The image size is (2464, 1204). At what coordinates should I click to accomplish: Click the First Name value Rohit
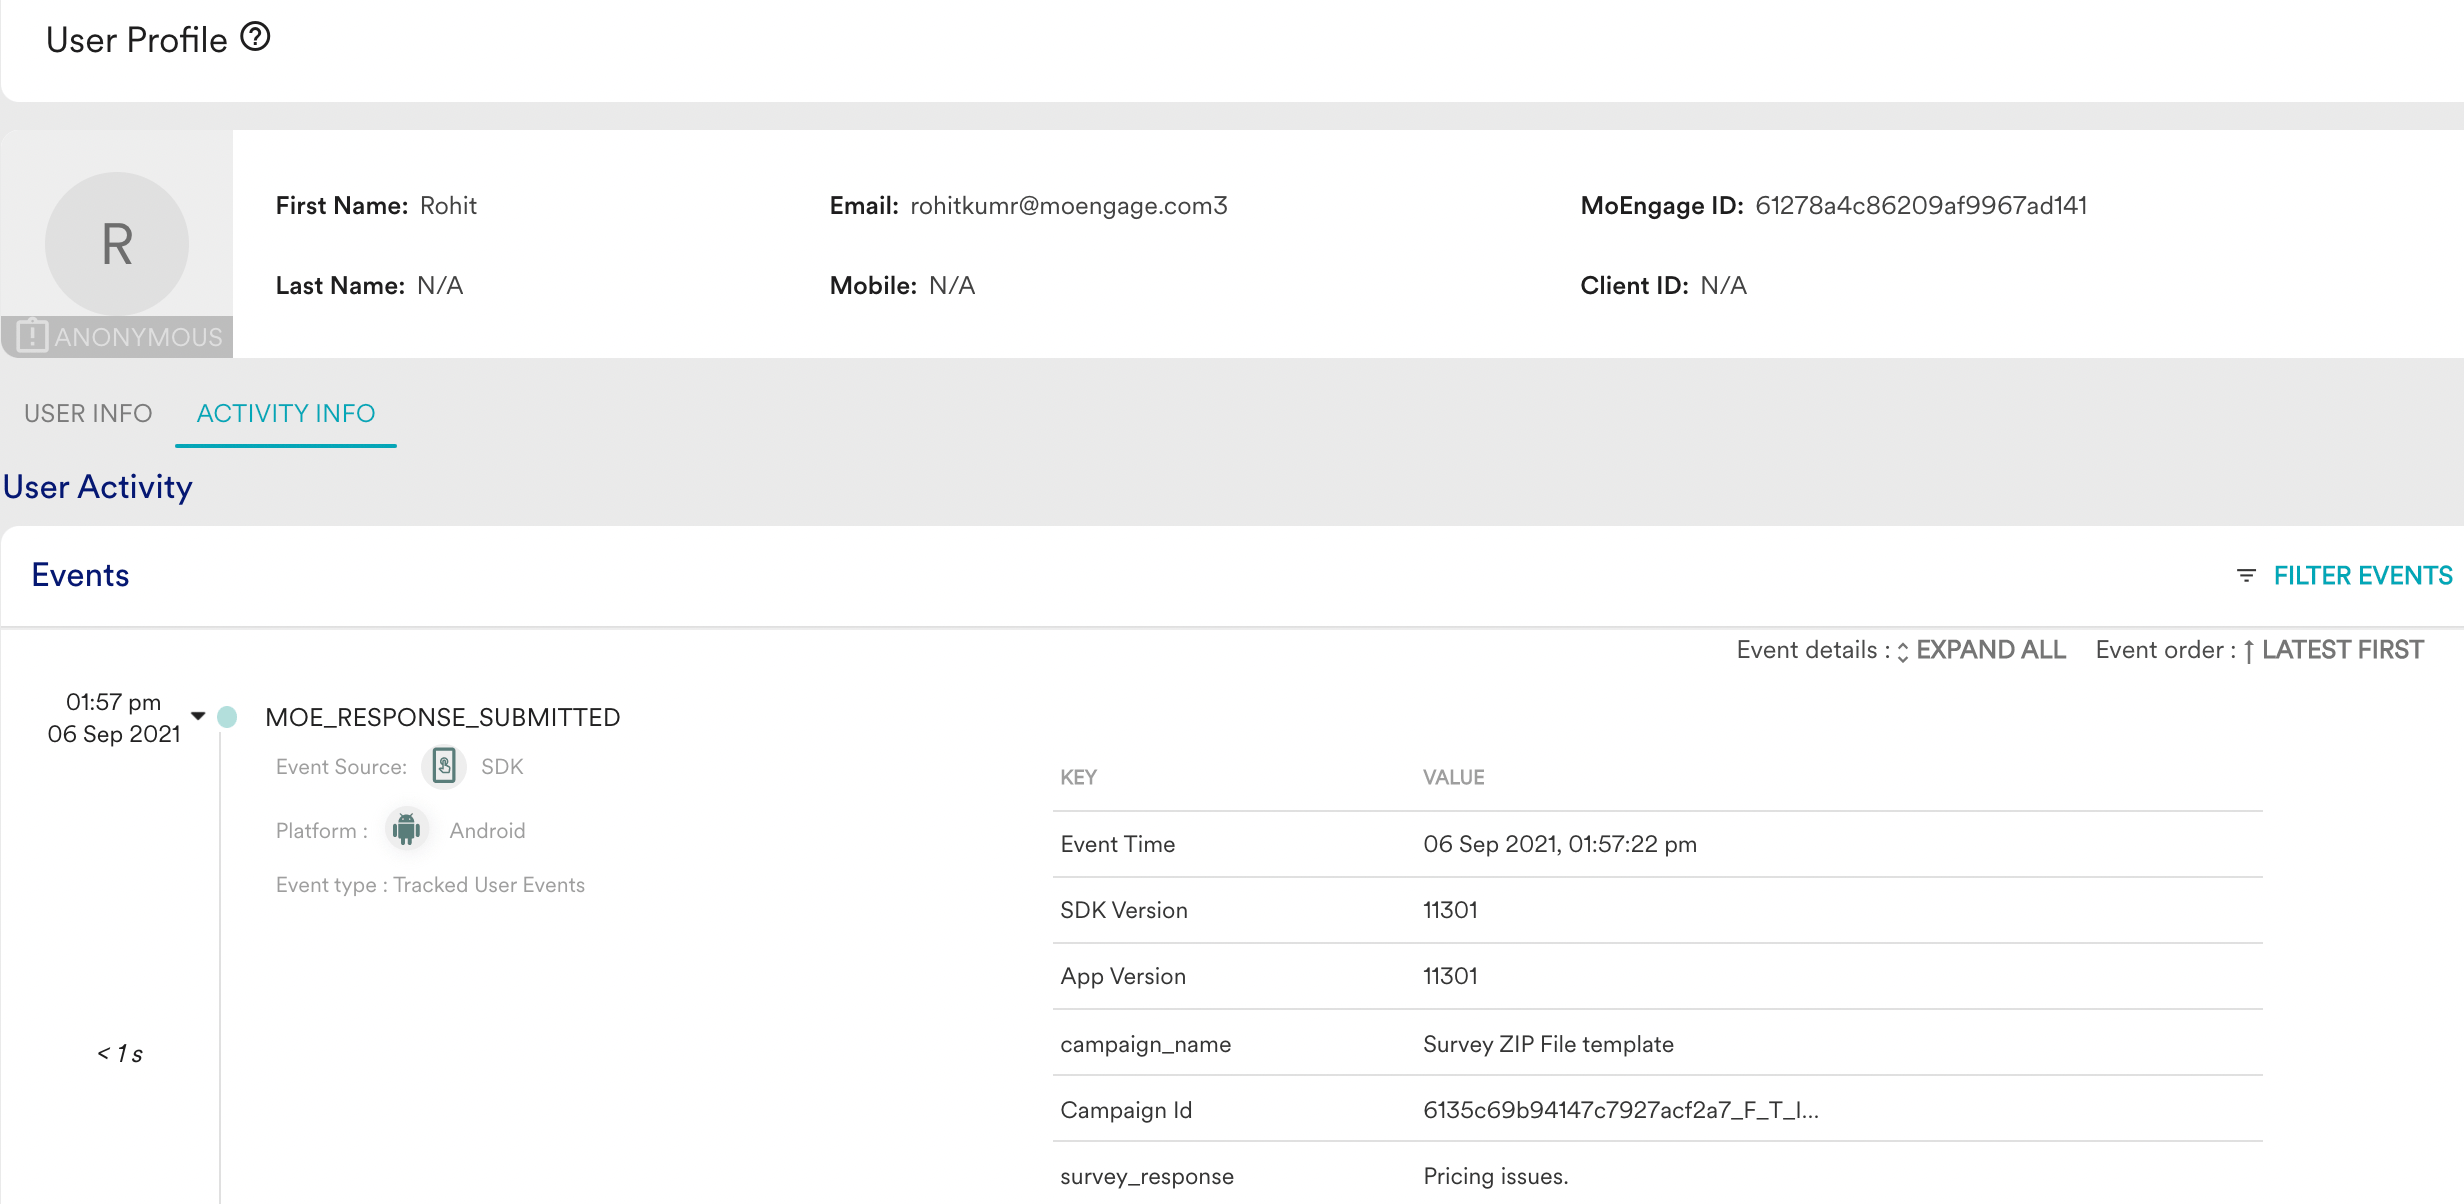pyautogui.click(x=448, y=206)
